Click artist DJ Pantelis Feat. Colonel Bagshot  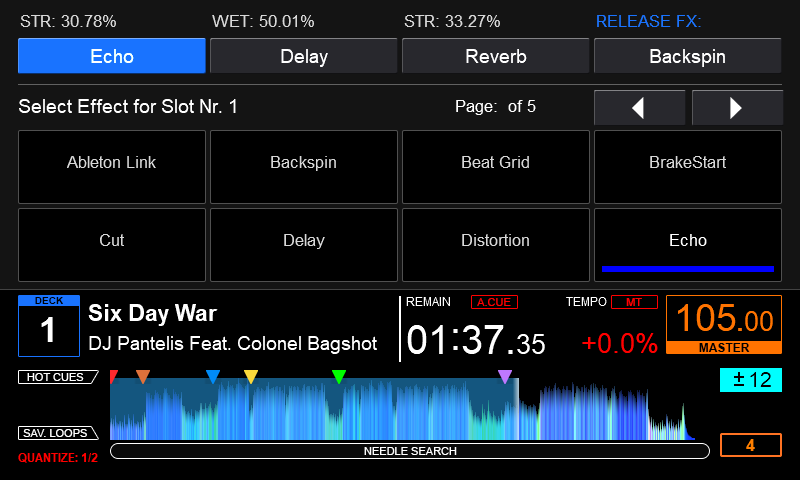pyautogui.click(x=233, y=343)
